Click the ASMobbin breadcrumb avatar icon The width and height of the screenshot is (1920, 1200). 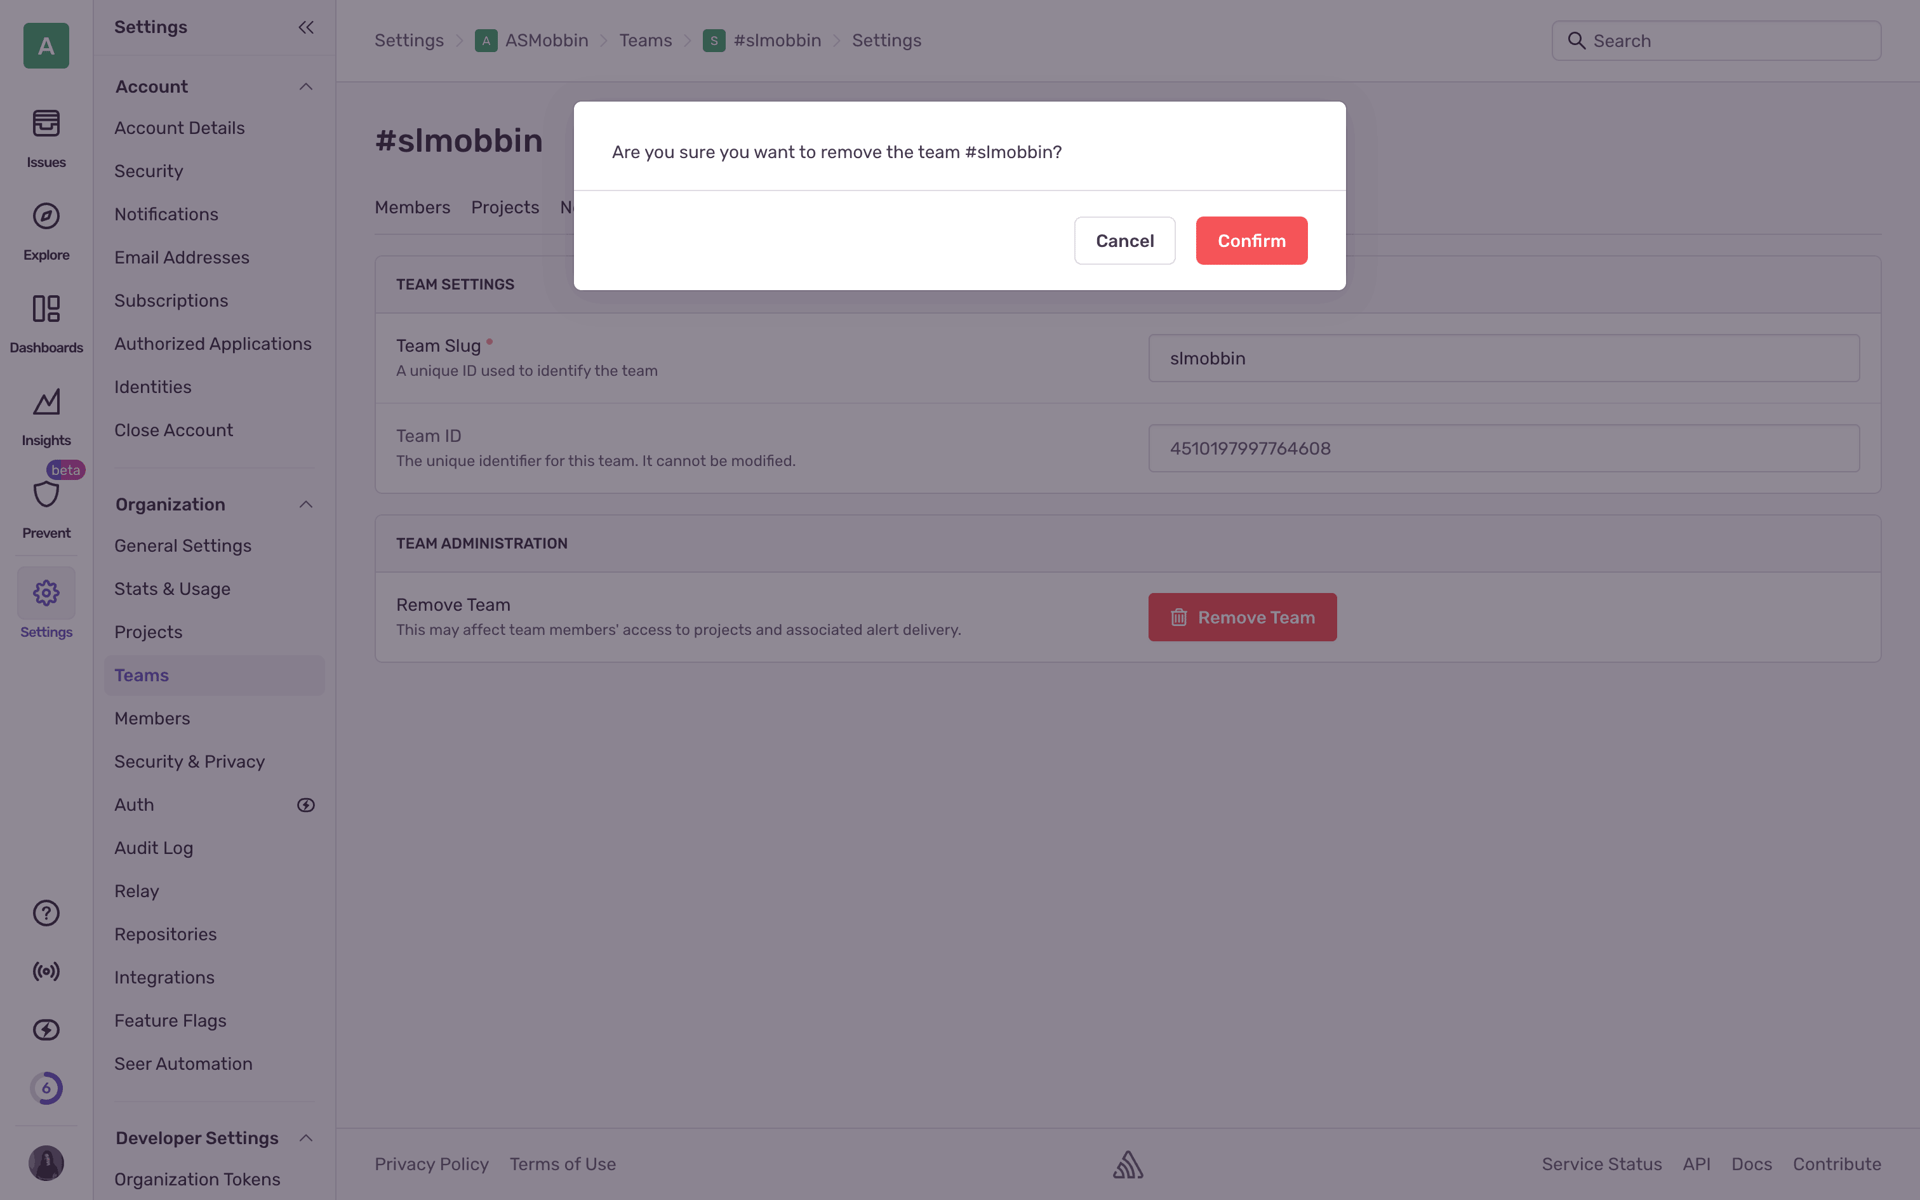coord(486,41)
